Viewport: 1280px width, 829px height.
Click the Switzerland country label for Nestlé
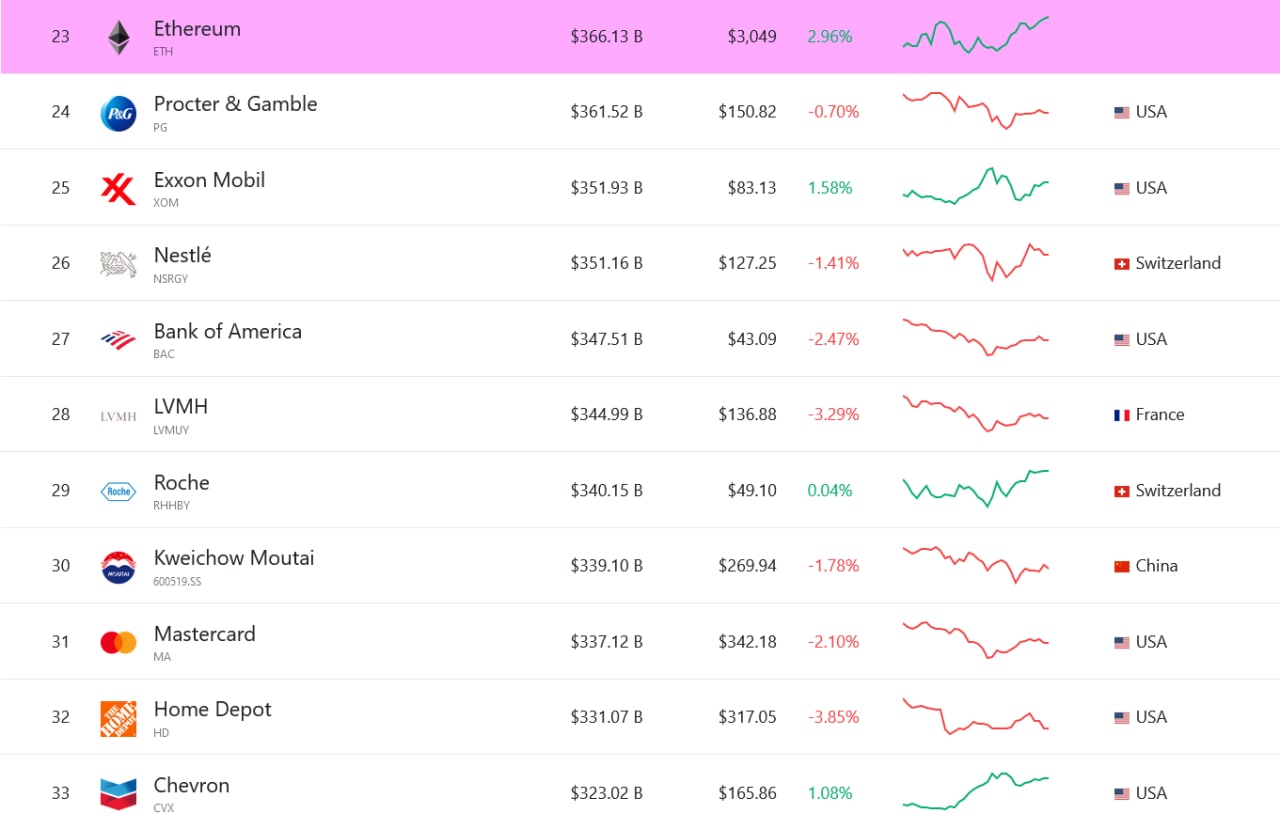(1178, 263)
